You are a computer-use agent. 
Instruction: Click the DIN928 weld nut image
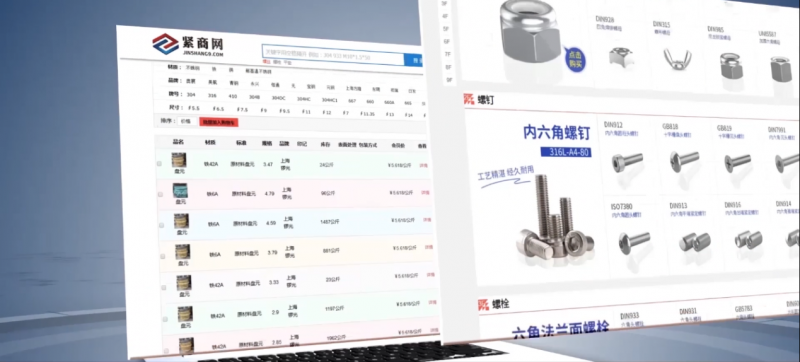pos(620,57)
